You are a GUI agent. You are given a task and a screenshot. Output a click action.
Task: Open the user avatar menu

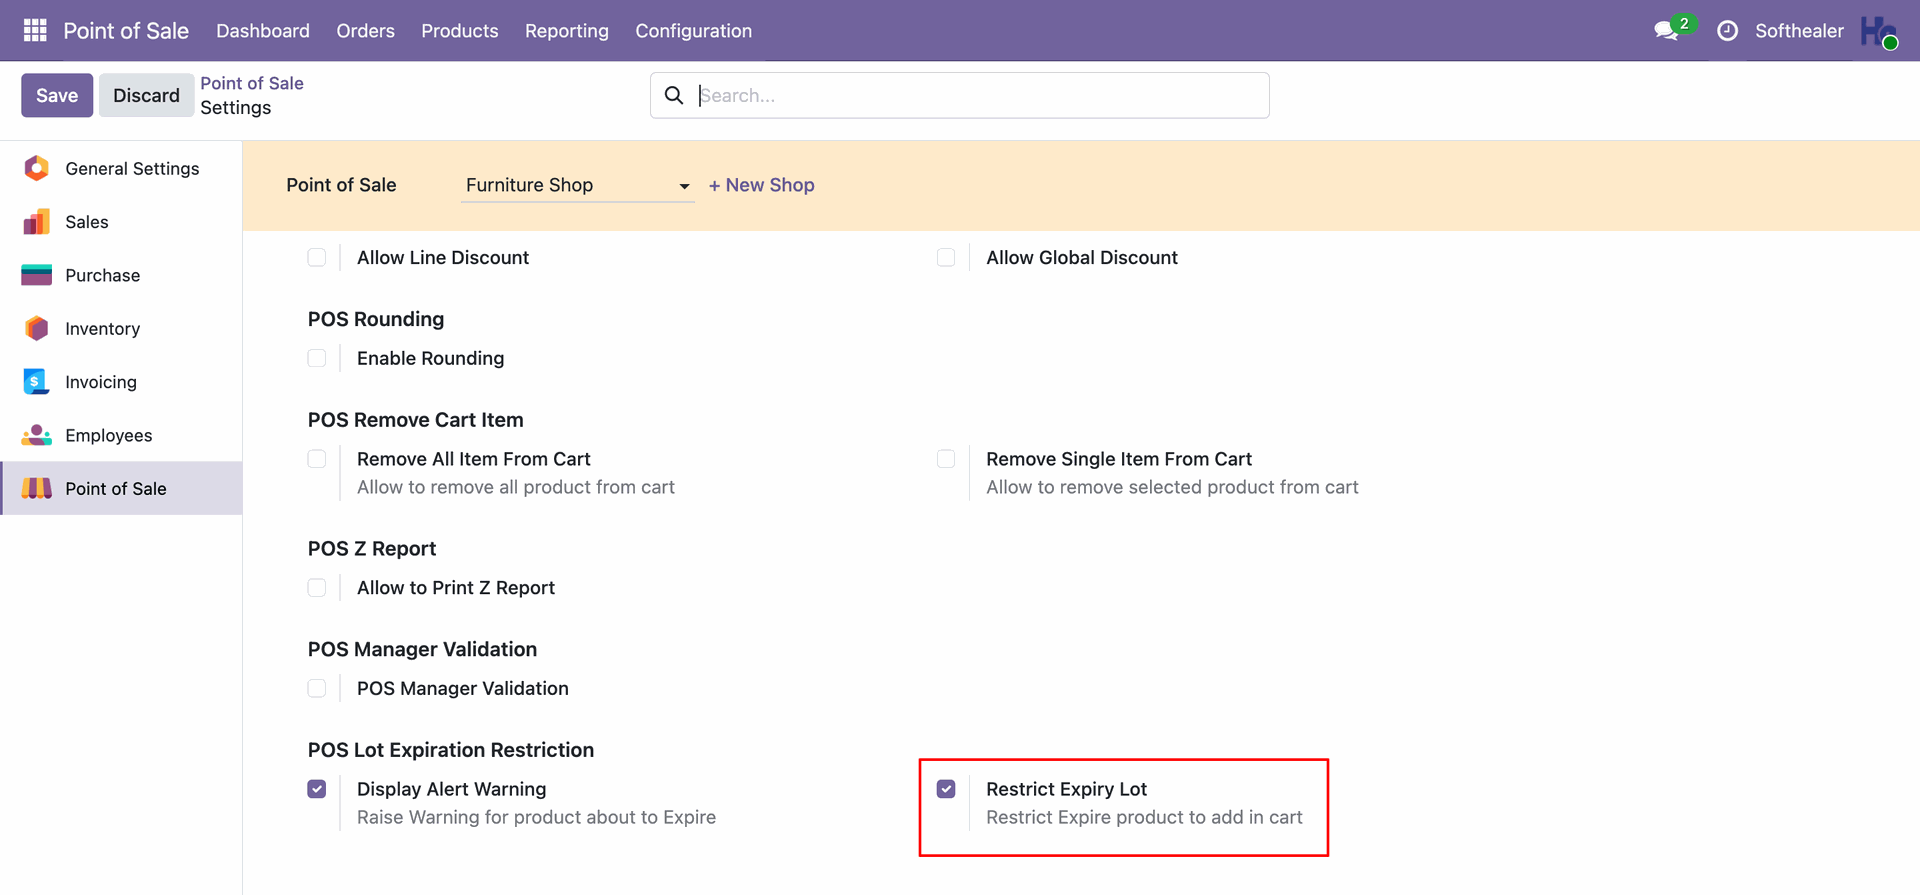(1879, 31)
